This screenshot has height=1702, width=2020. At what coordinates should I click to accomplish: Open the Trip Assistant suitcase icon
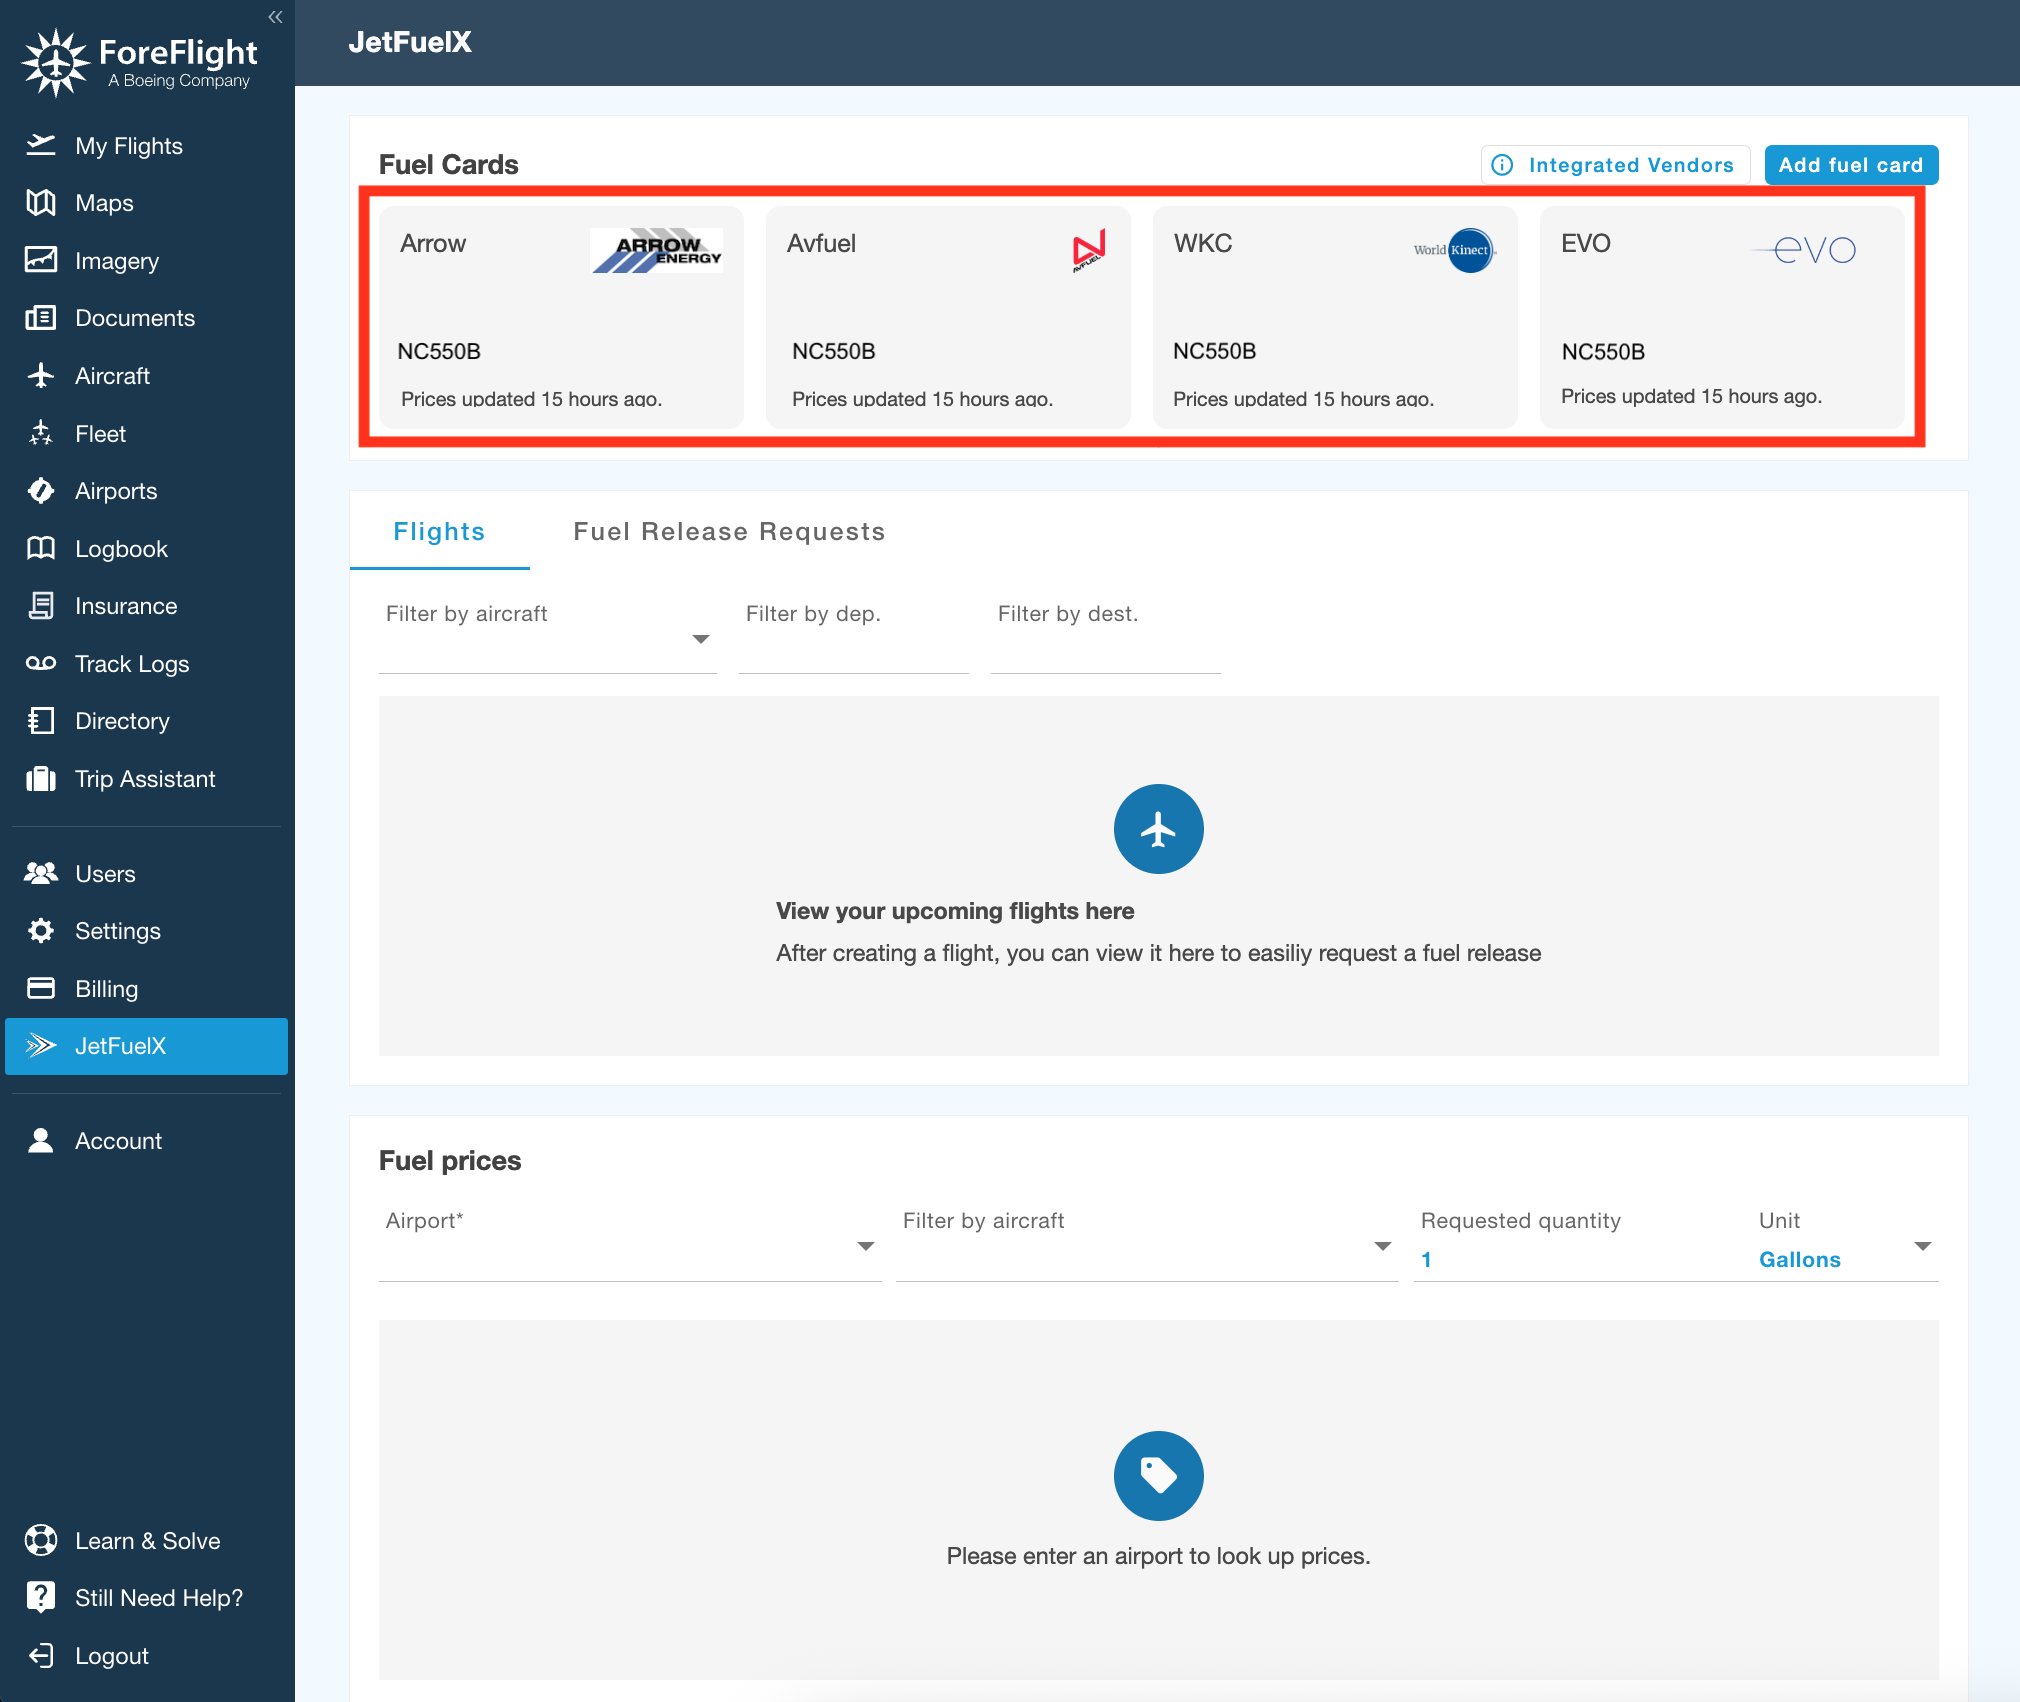[x=41, y=778]
